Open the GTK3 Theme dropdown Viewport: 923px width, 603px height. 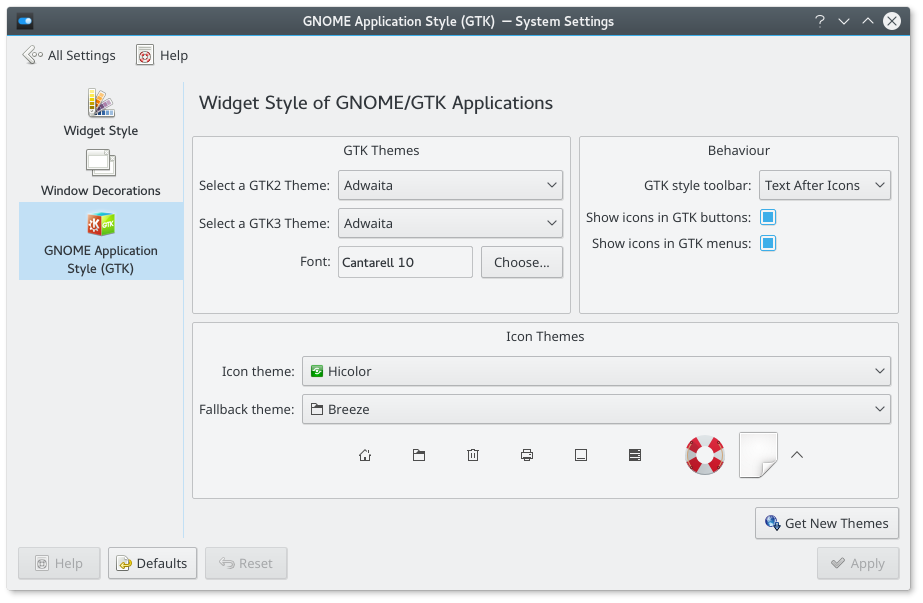point(450,223)
